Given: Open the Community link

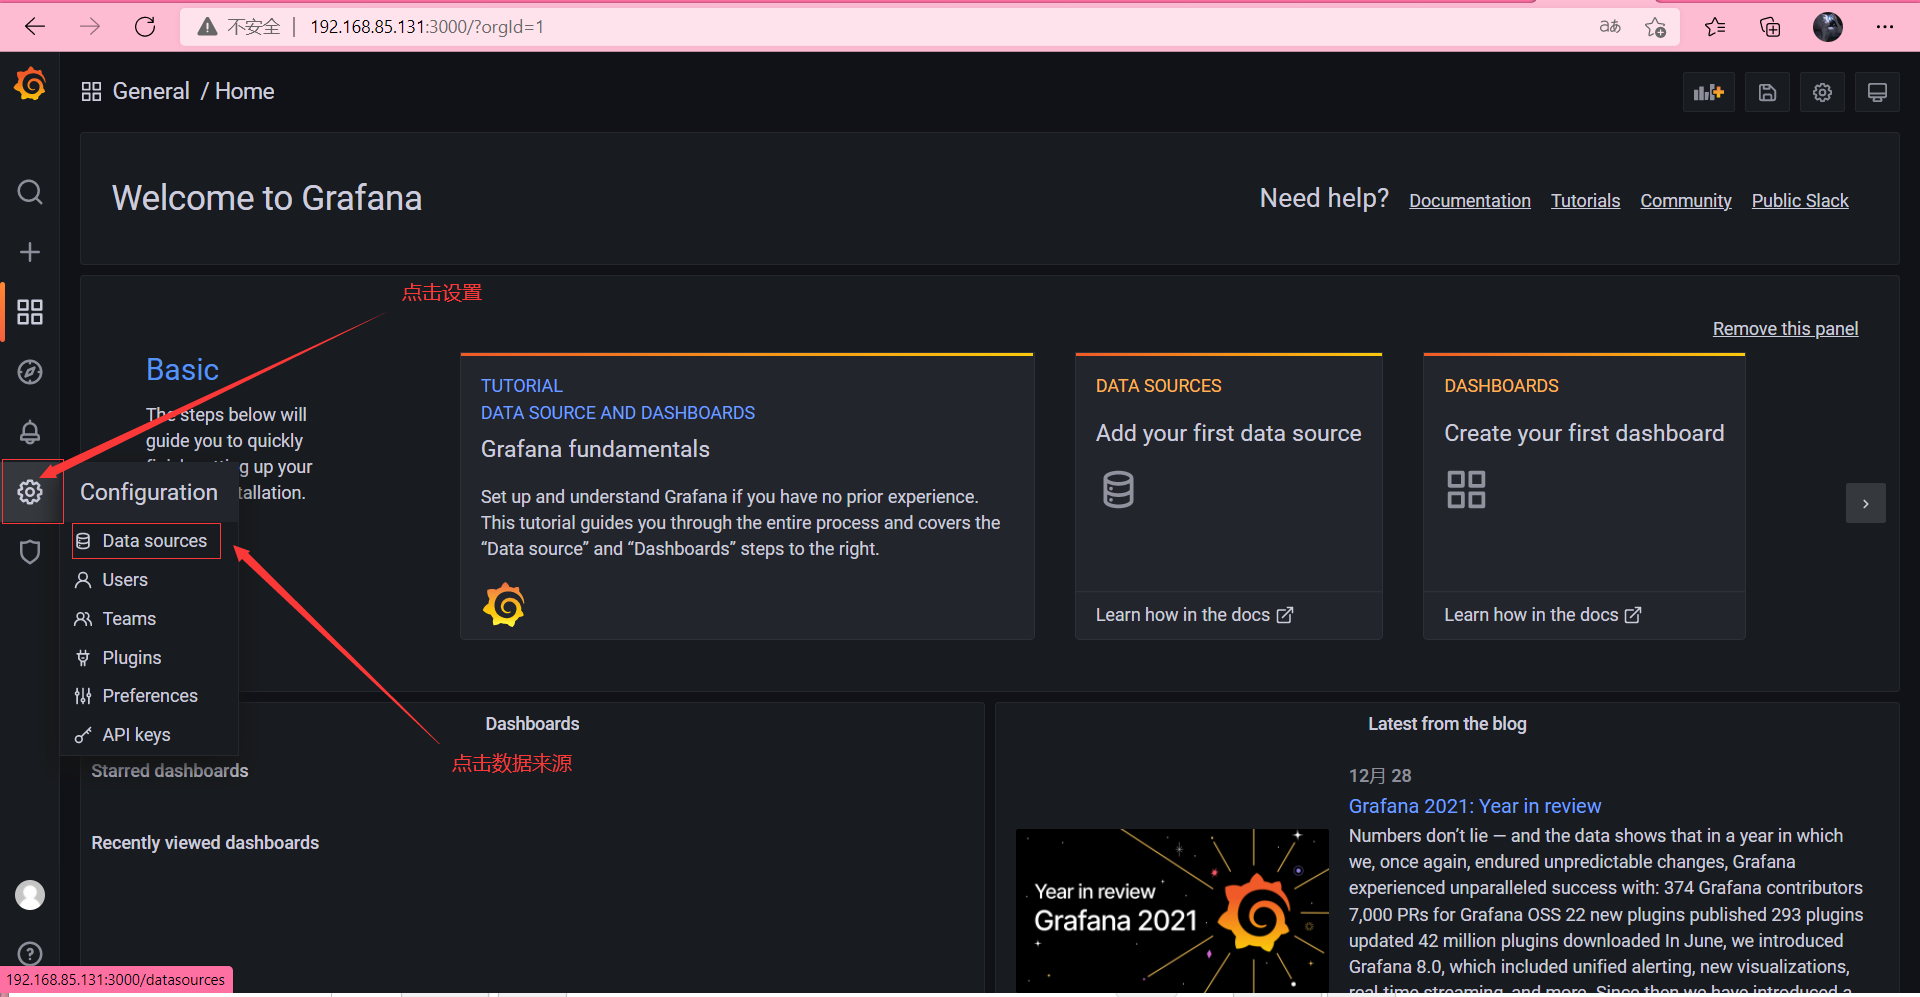Looking at the screenshot, I should (1685, 201).
